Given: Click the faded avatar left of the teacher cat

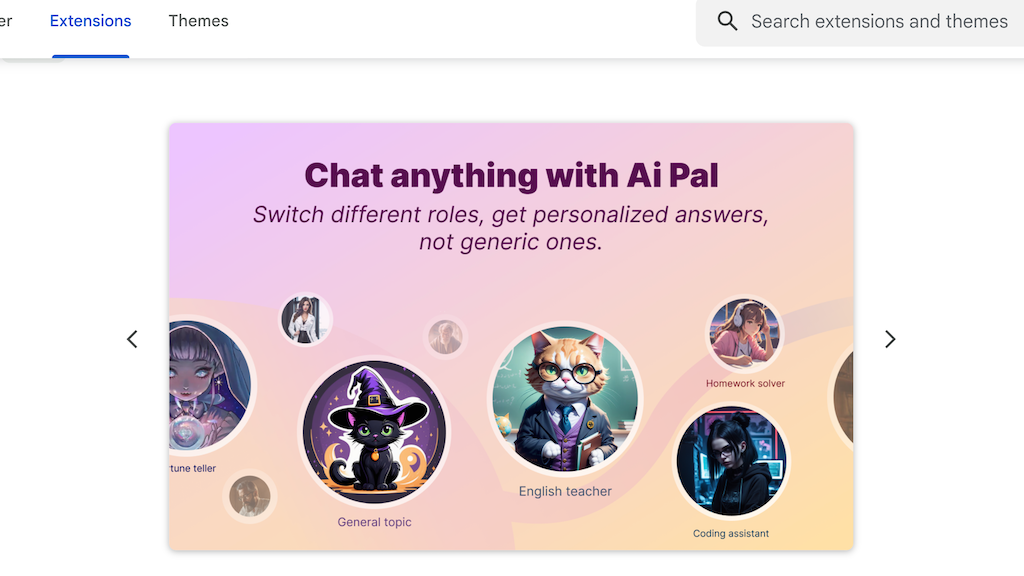Looking at the screenshot, I should coord(445,338).
